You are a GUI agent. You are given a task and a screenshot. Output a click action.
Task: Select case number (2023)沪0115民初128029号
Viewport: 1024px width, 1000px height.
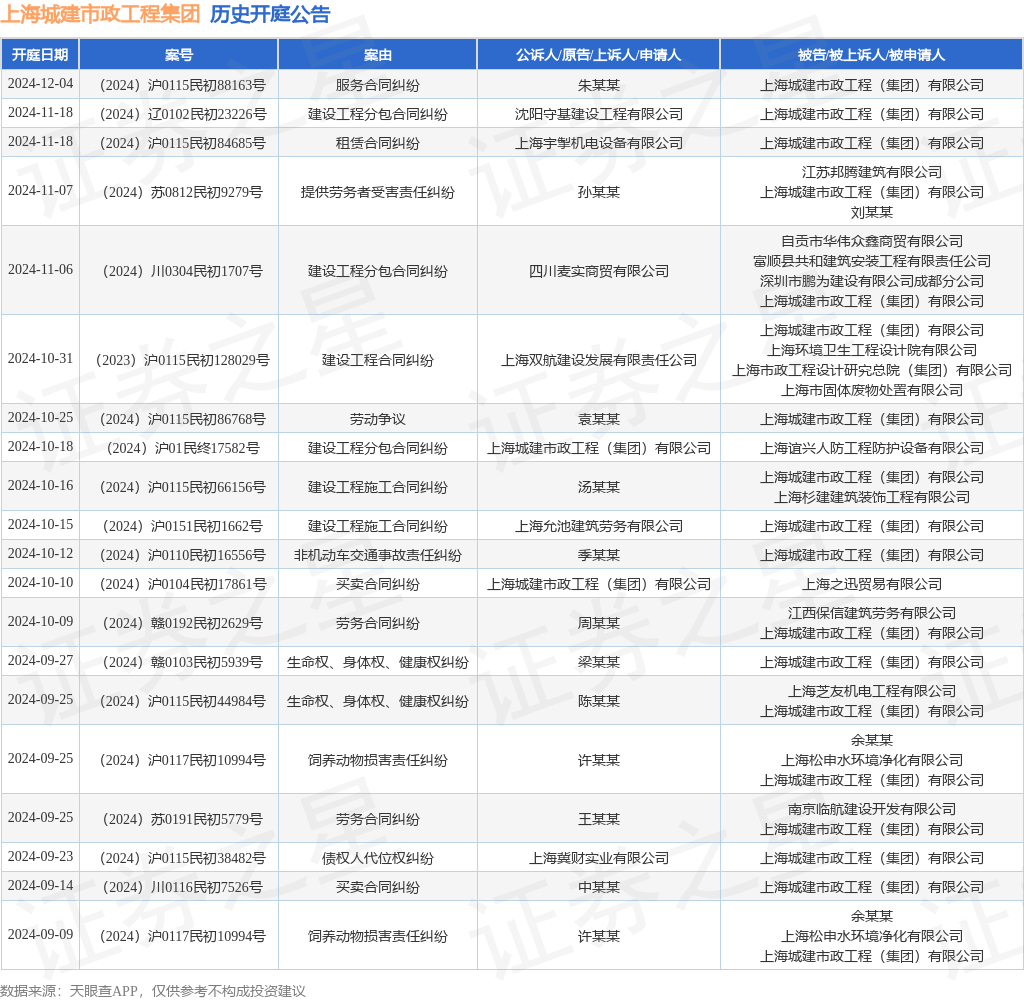click(183, 360)
